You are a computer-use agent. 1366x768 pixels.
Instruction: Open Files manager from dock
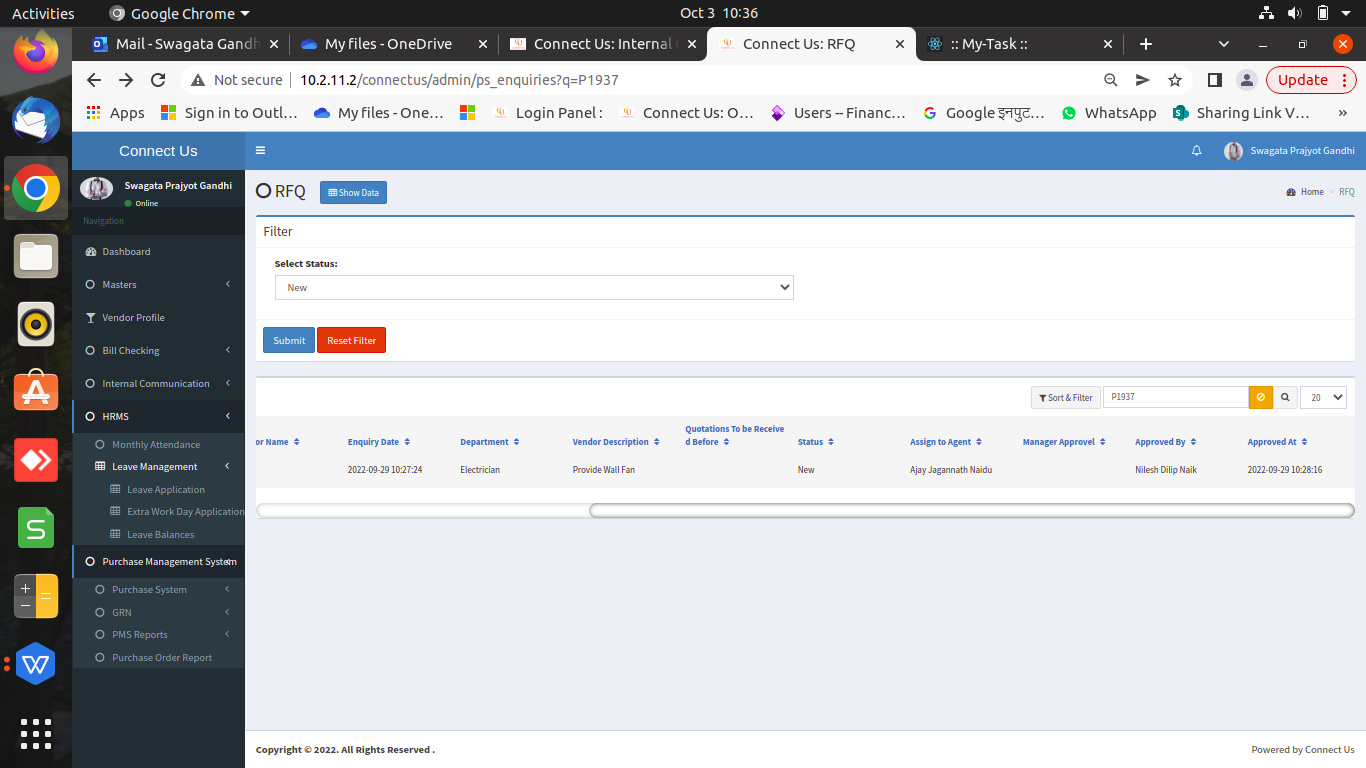[x=36, y=257]
